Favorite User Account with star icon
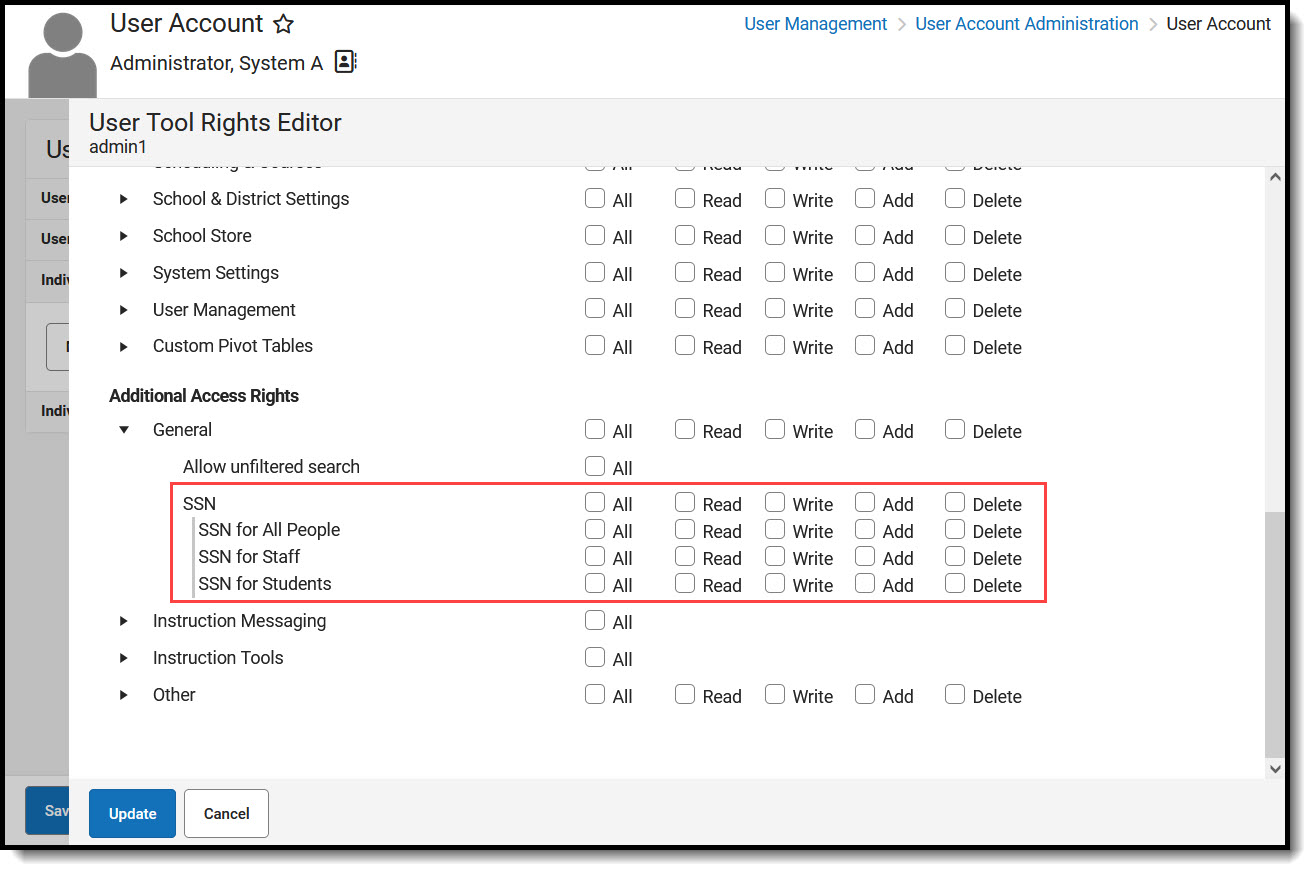 284,24
